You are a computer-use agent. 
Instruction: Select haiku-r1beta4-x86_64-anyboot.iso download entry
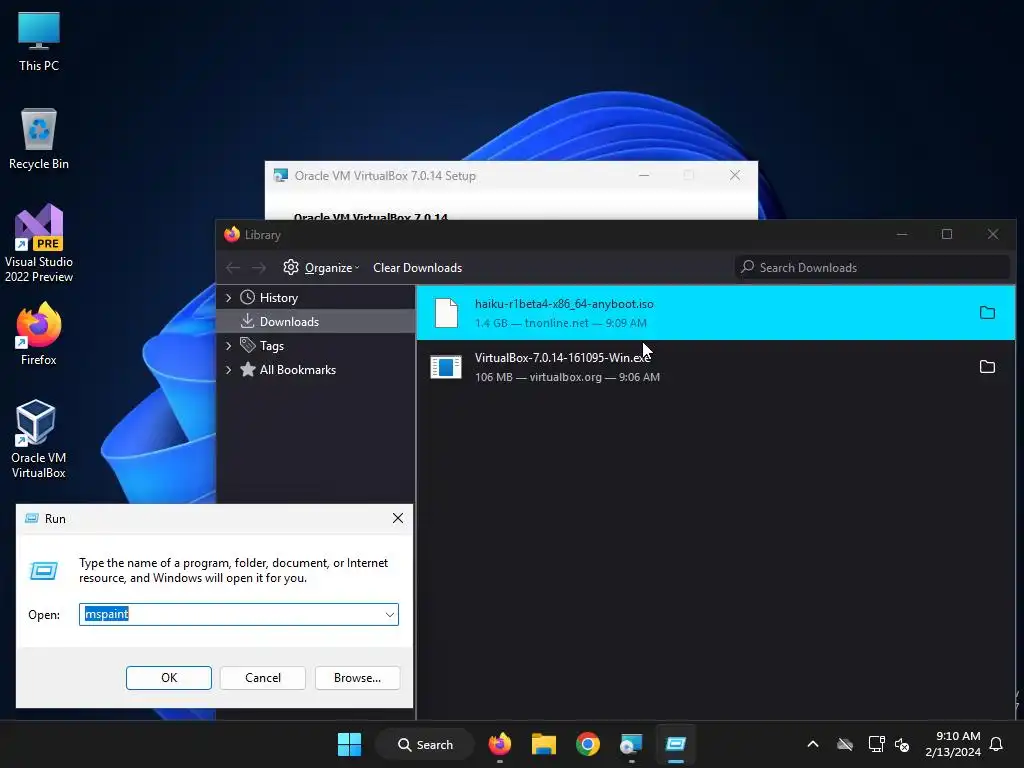coord(716,313)
